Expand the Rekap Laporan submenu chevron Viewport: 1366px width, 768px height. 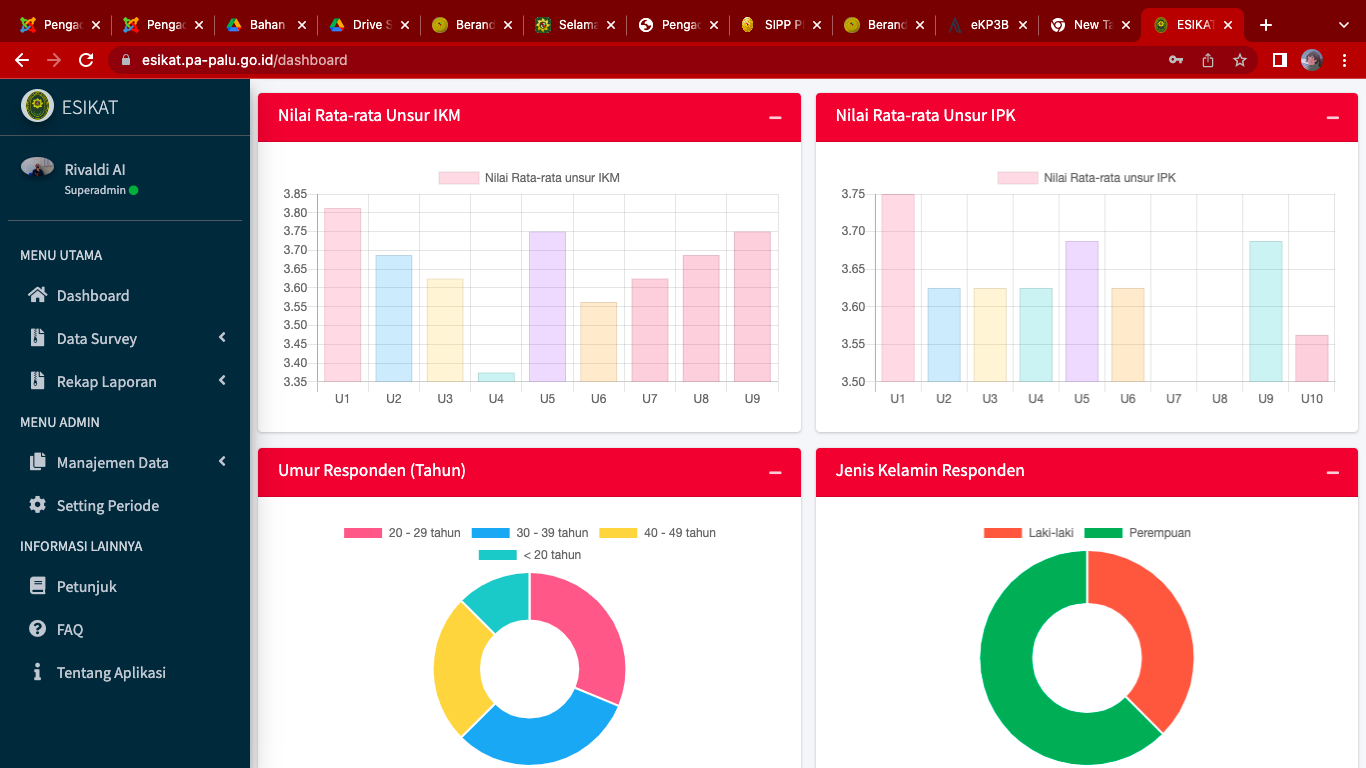click(x=222, y=381)
